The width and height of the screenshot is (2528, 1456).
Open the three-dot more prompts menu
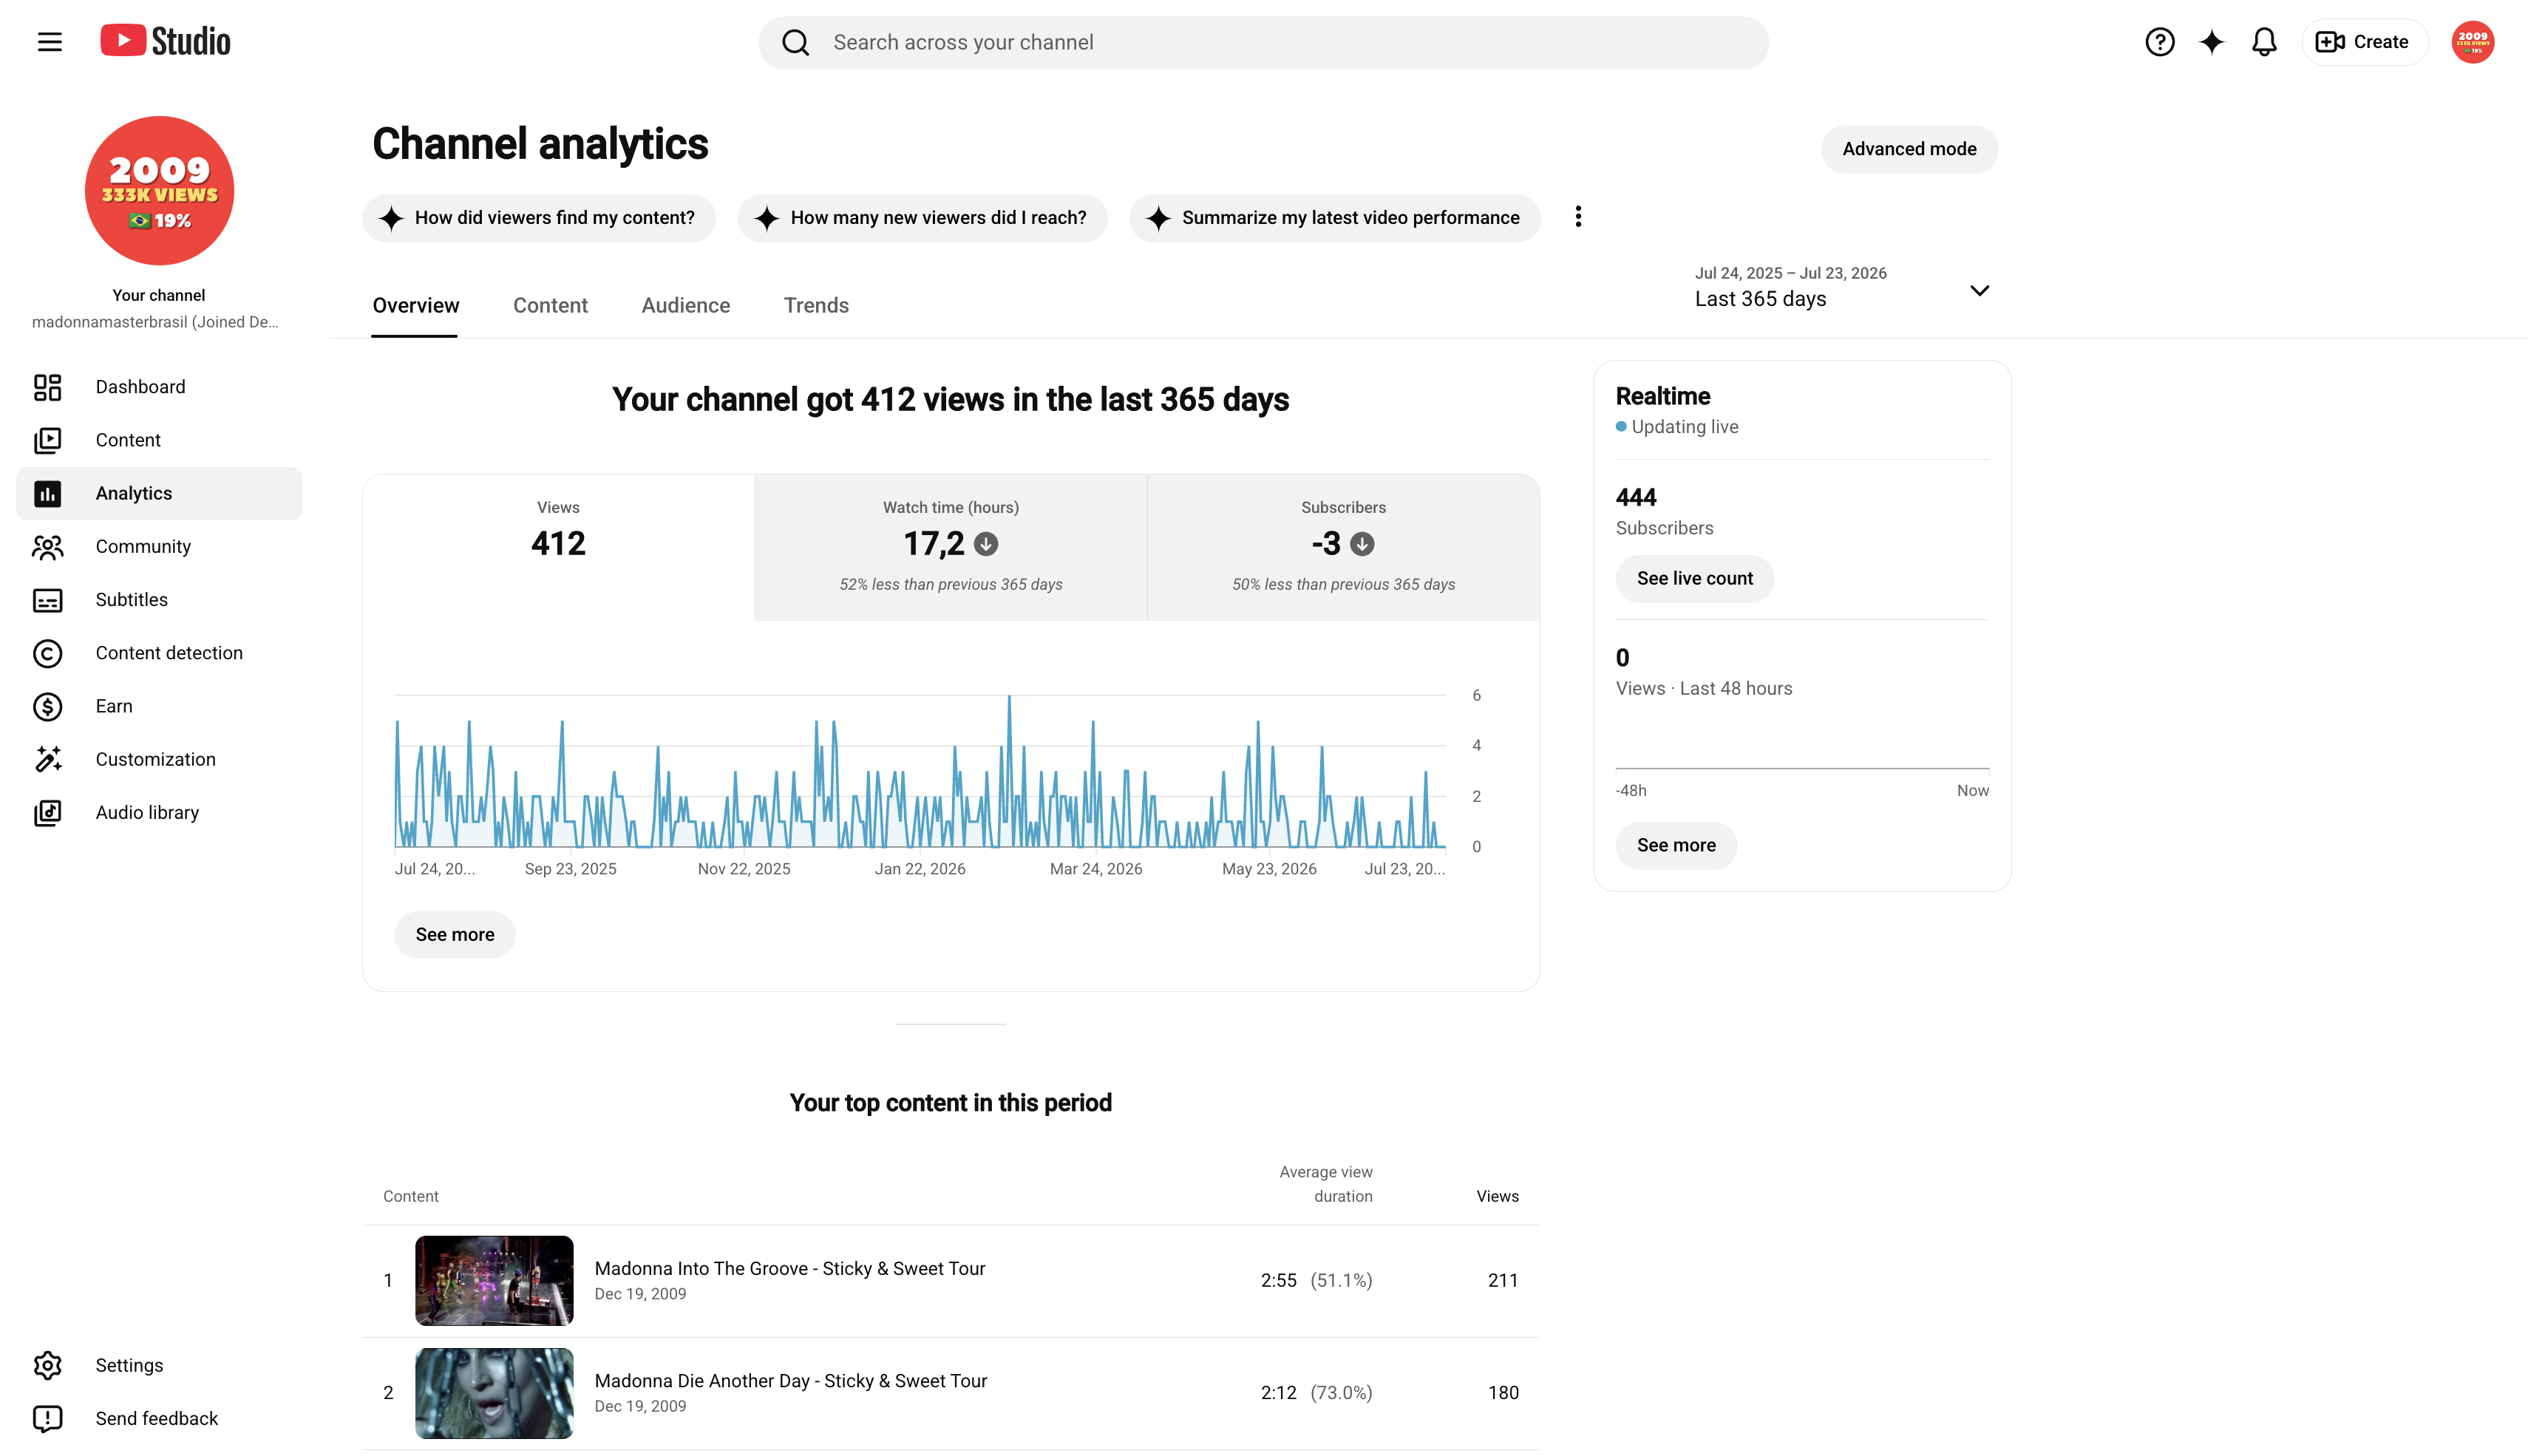point(1578,217)
